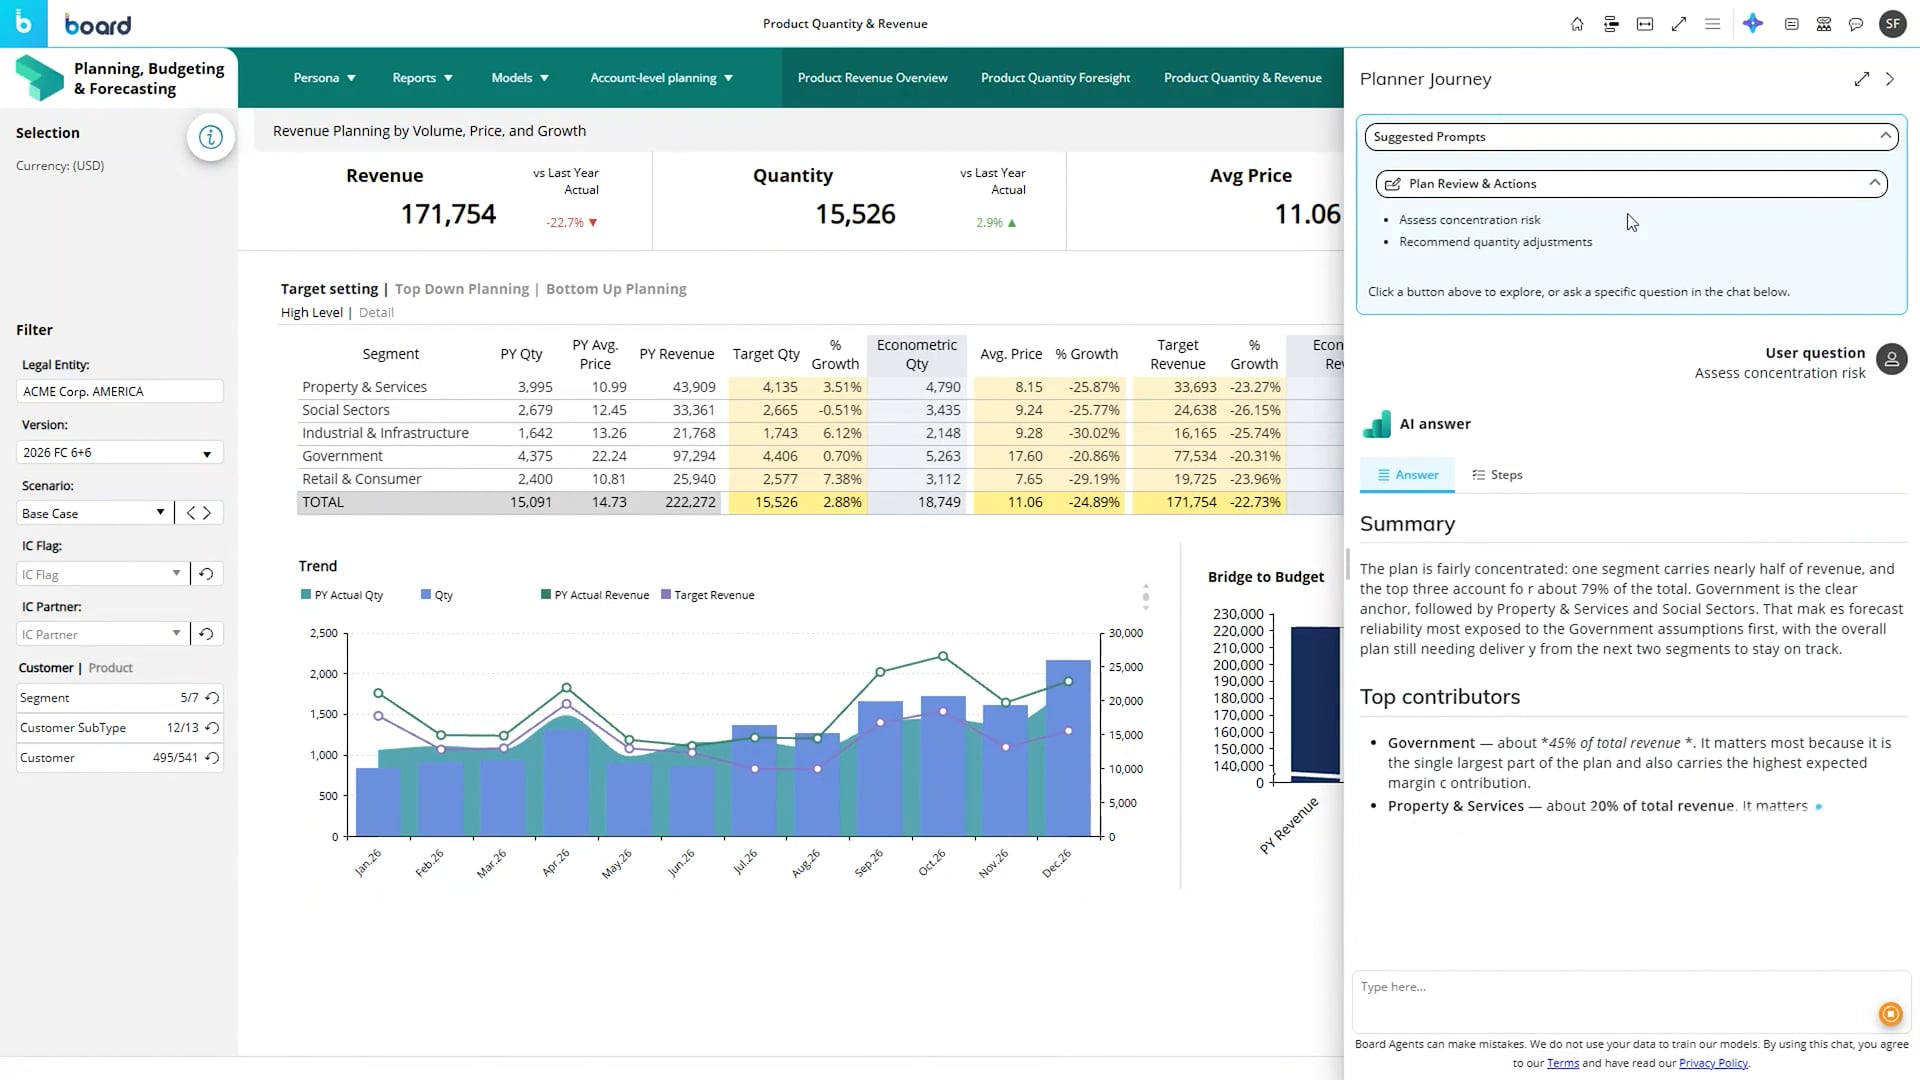
Task: Collapse the Suggested Prompts section
Action: click(1884, 137)
